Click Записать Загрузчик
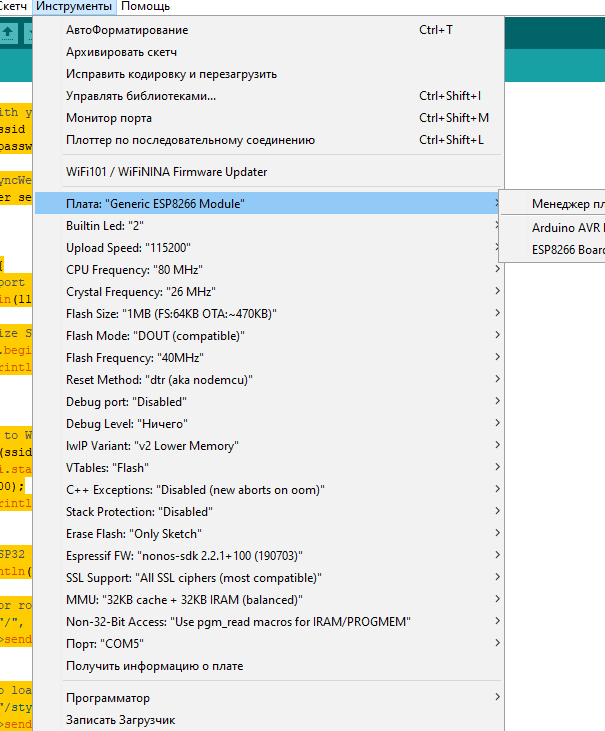The image size is (605, 731). (269, 719)
